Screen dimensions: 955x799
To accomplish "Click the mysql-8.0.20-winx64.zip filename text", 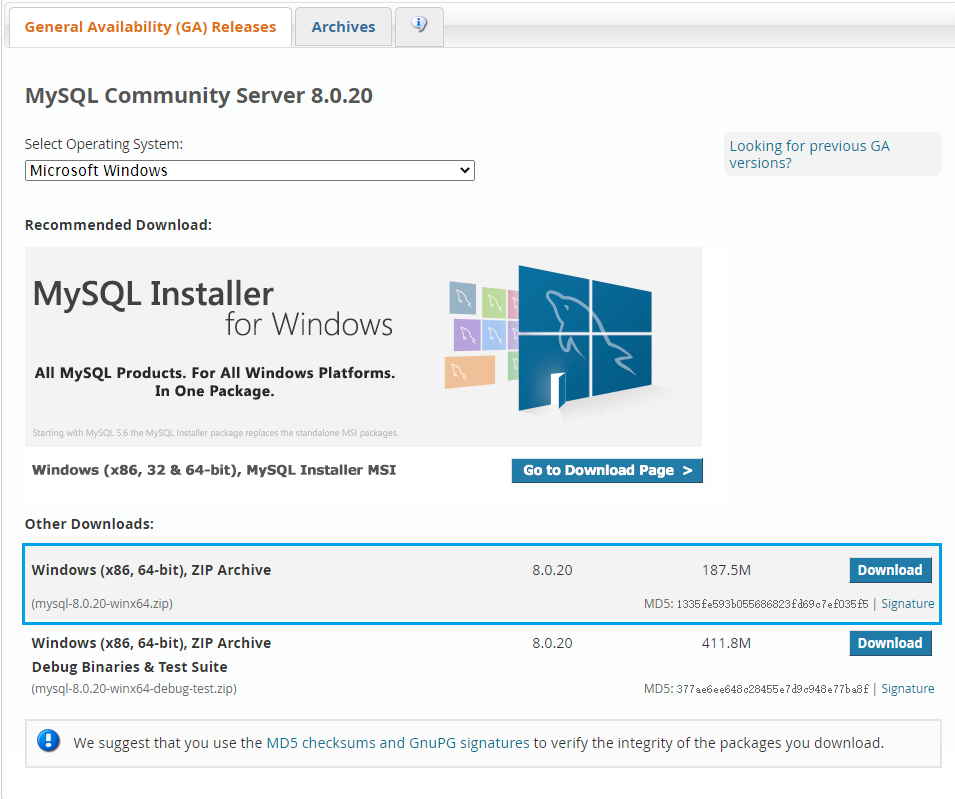I will (102, 604).
